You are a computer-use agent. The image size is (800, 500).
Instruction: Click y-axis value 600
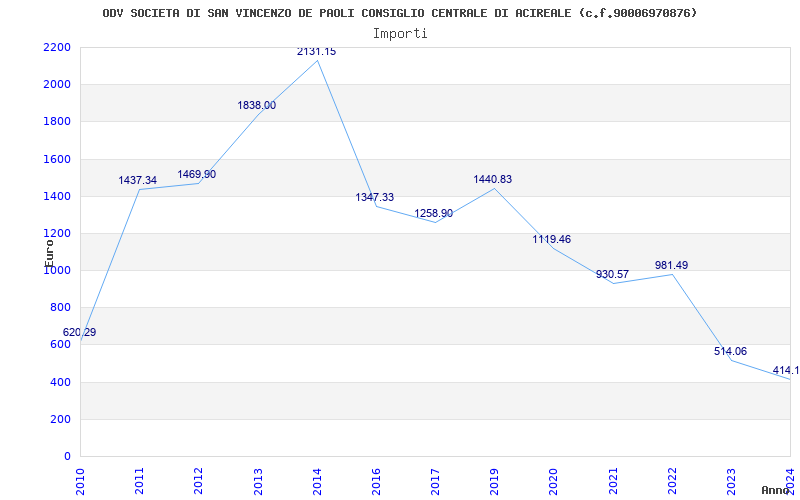coord(61,345)
